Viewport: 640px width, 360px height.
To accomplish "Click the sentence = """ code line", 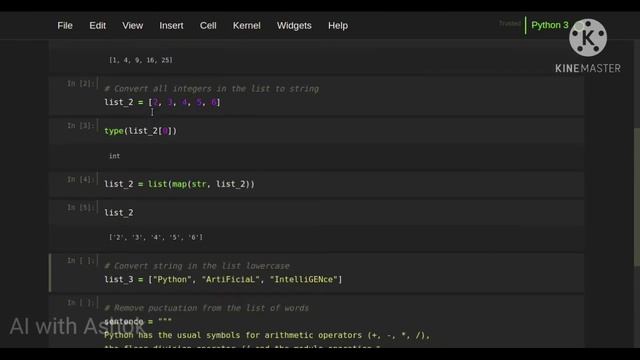I will tap(138, 321).
